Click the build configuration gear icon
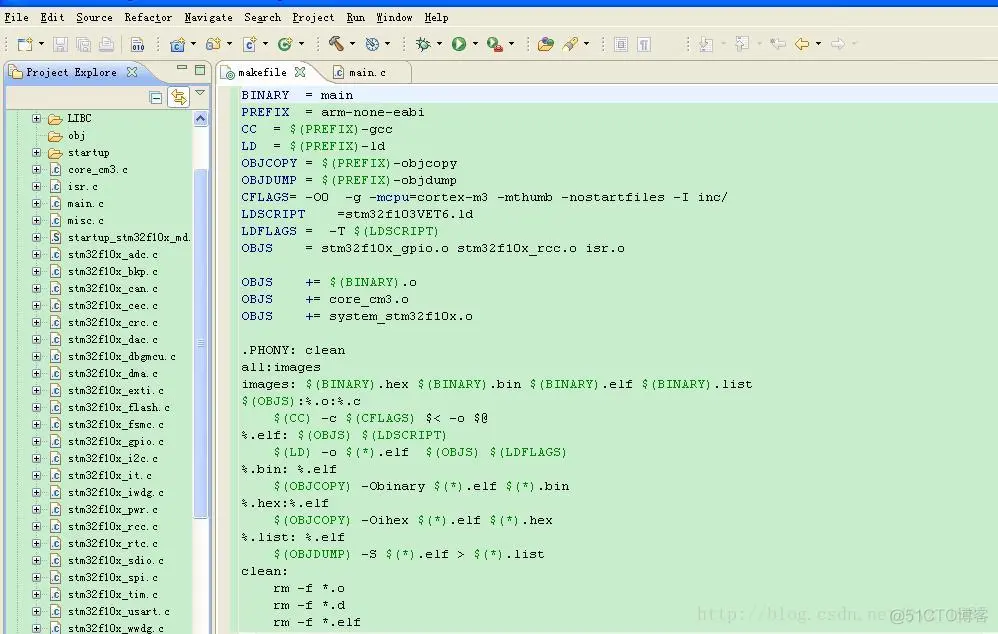This screenshot has height=634, width=998. coord(372,44)
